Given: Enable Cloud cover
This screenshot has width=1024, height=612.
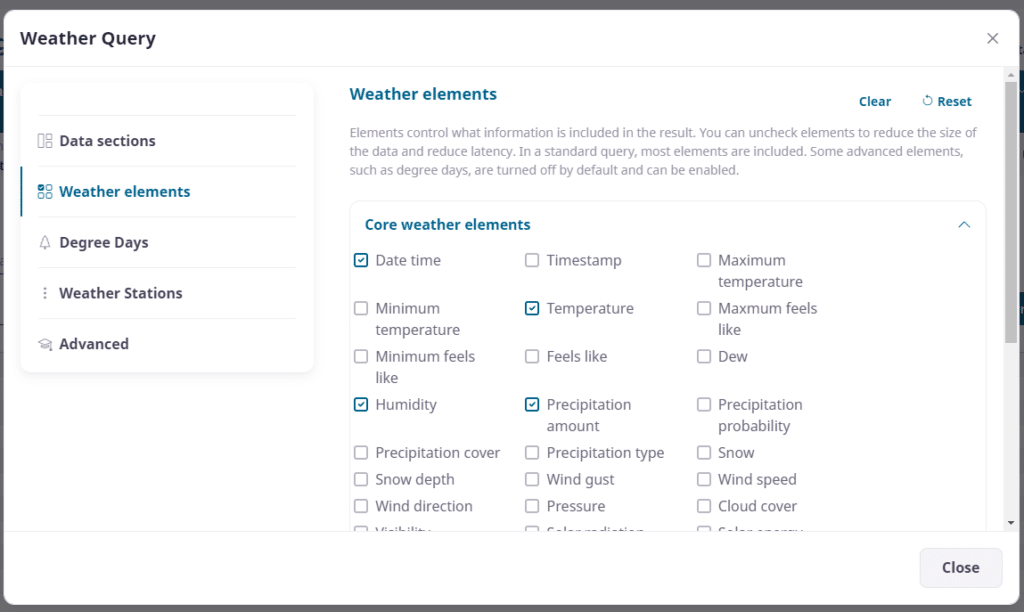Looking at the screenshot, I should coord(704,507).
